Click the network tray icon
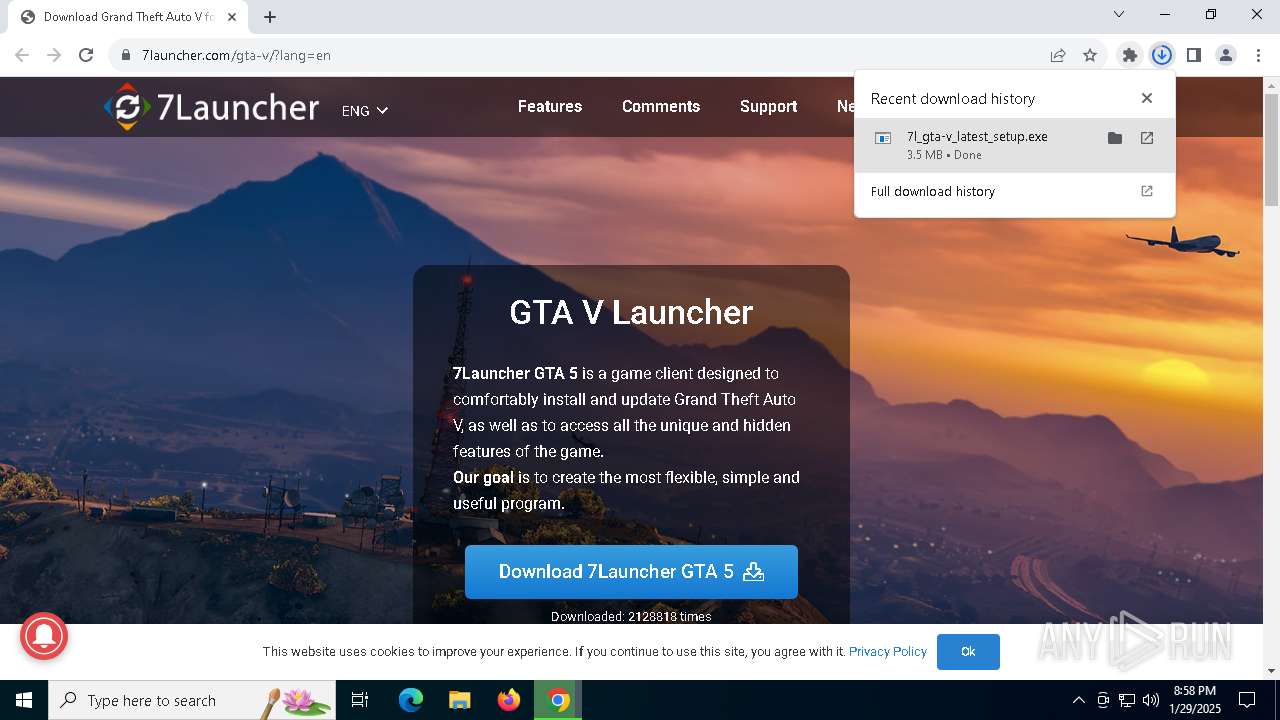 1127,700
